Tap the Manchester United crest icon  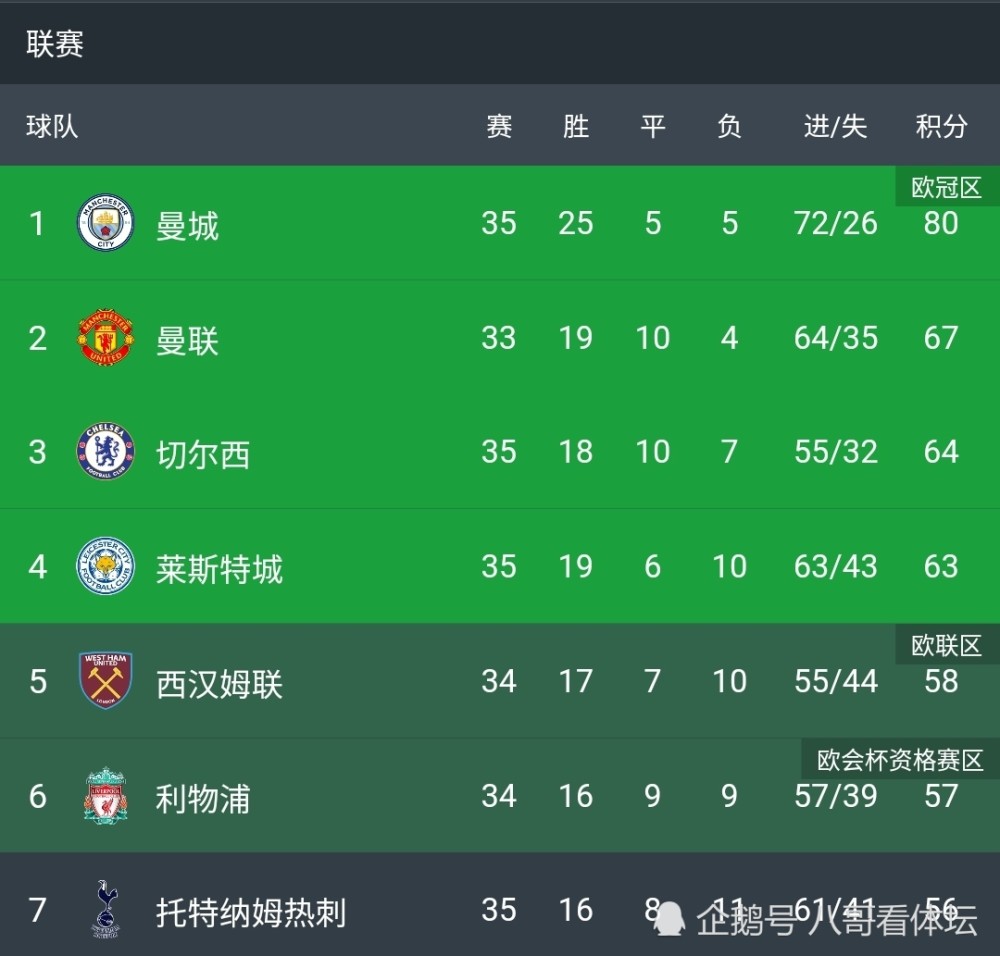105,337
